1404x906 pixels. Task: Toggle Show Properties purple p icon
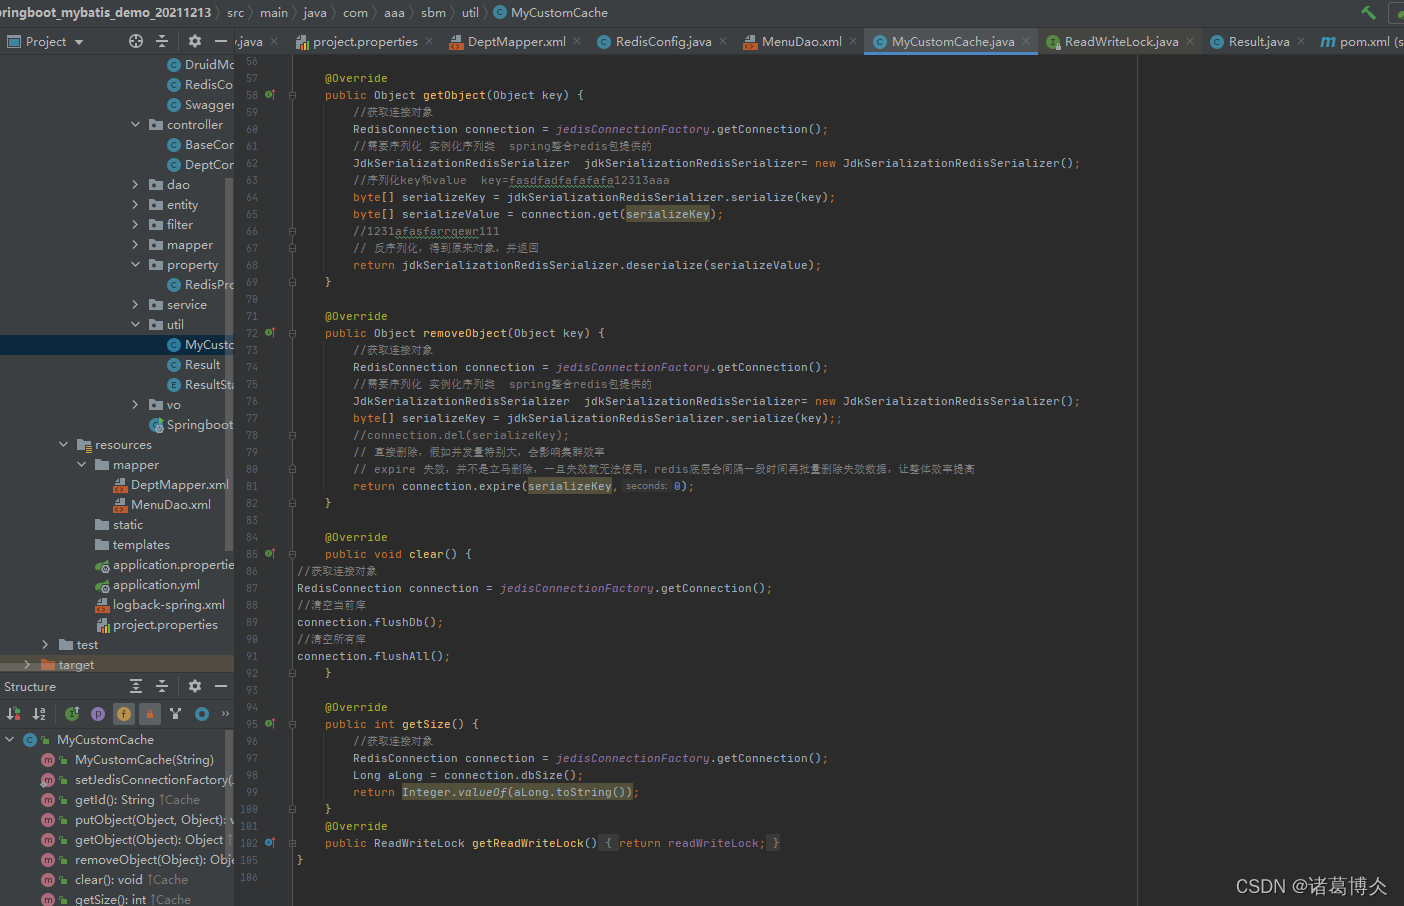[98, 714]
